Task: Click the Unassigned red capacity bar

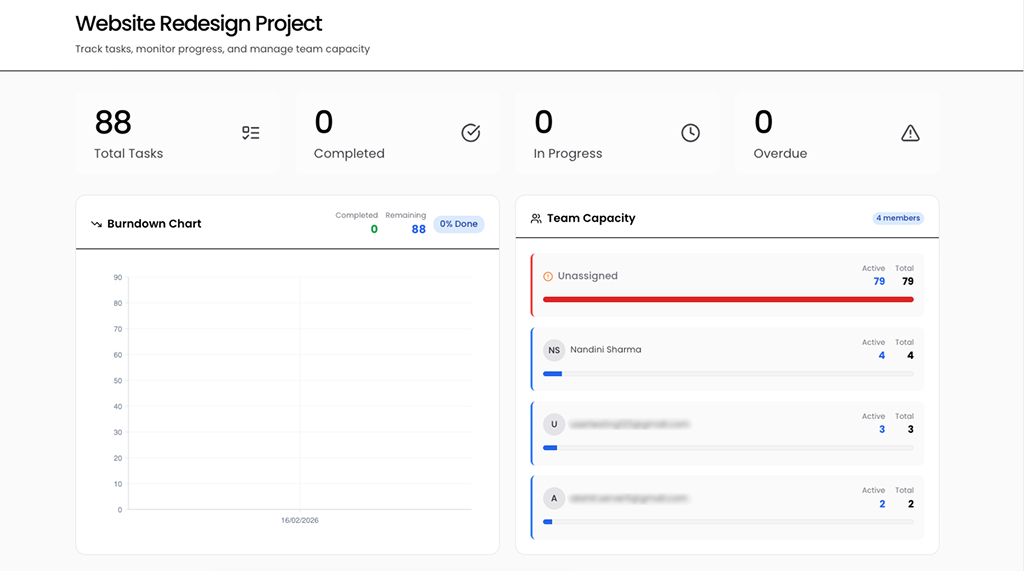Action: (x=728, y=299)
